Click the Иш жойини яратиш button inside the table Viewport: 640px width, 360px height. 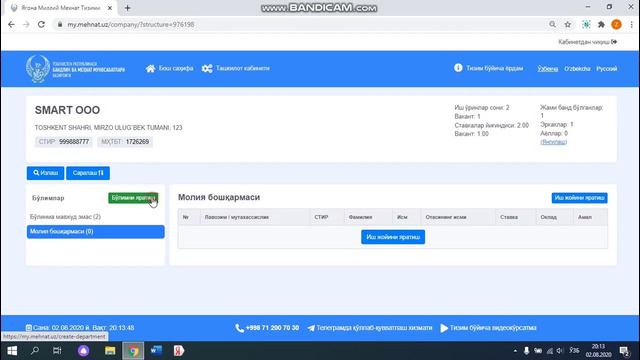tap(393, 237)
